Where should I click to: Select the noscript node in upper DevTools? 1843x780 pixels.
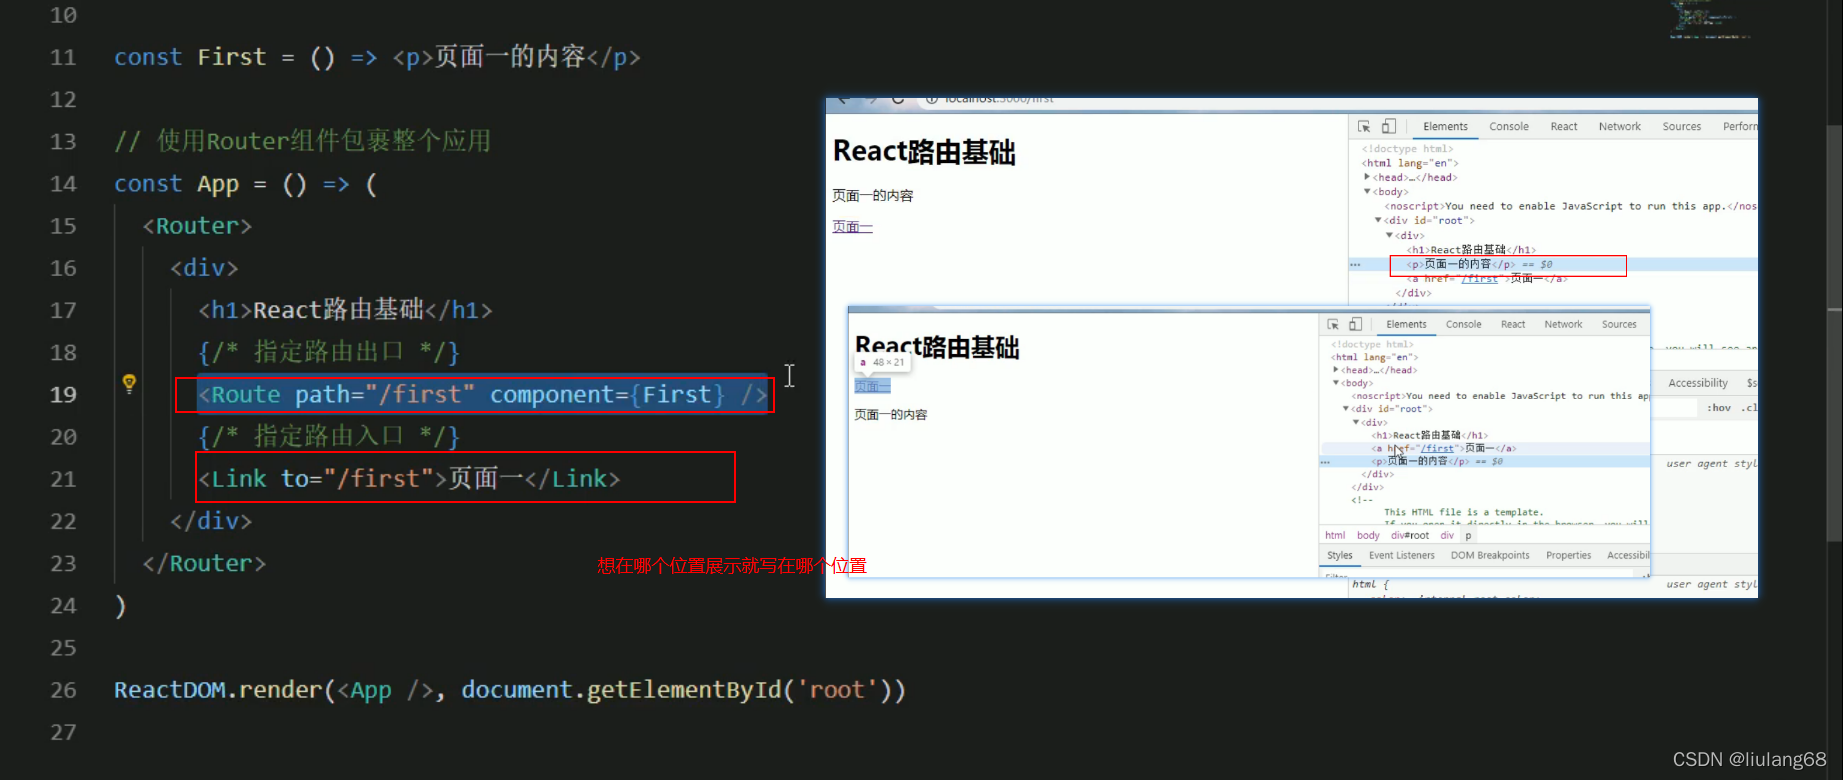click(1570, 206)
